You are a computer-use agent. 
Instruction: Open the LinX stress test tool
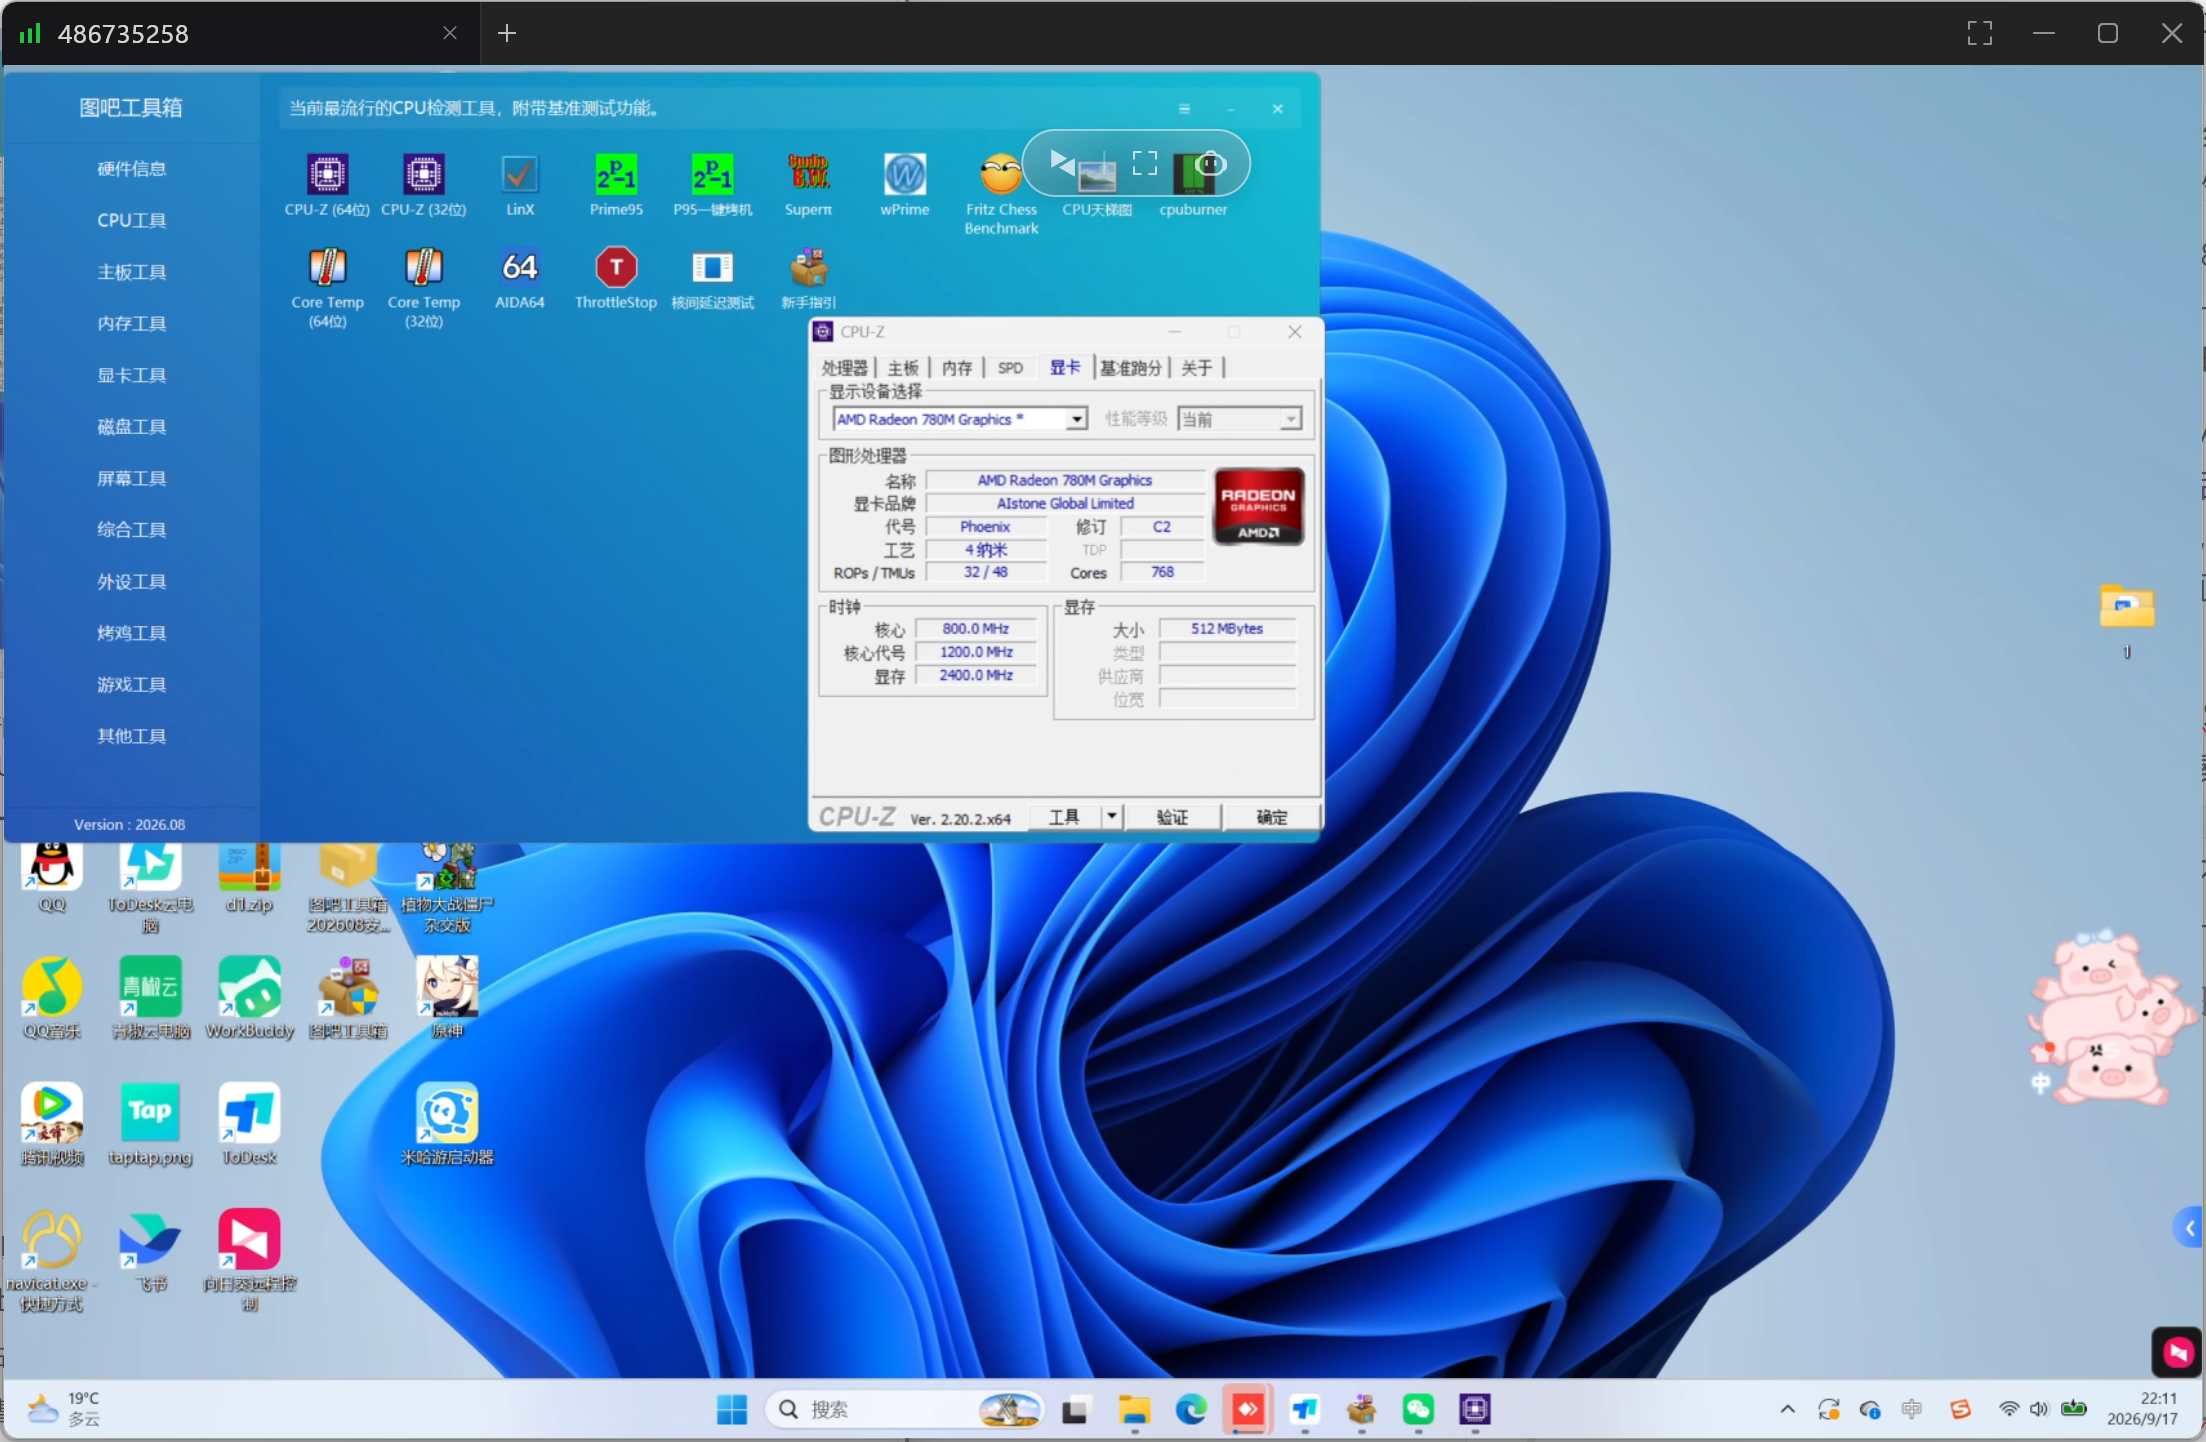click(520, 184)
